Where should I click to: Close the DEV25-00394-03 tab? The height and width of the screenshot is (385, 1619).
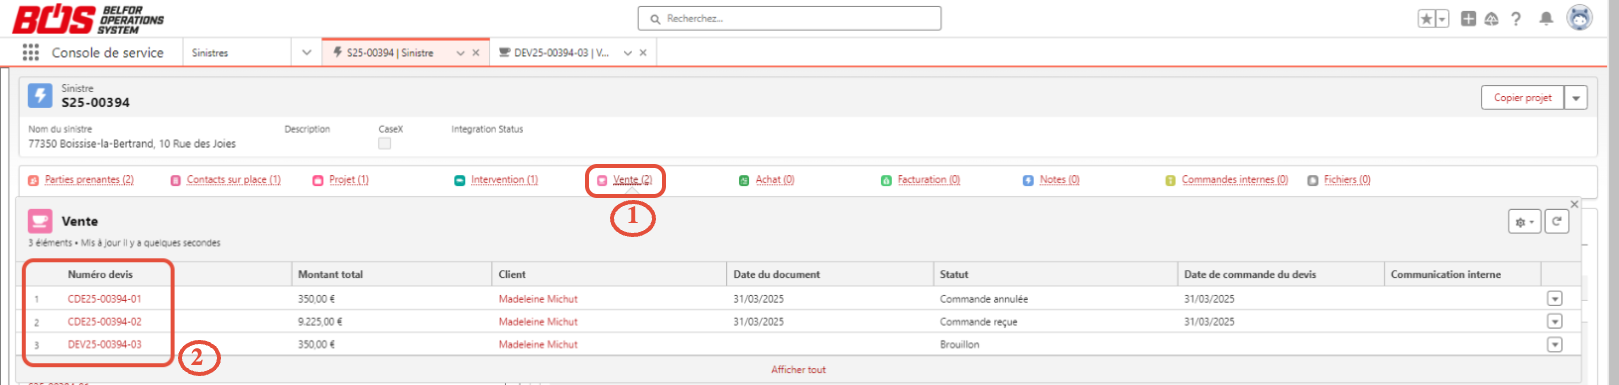pyautogui.click(x=643, y=53)
